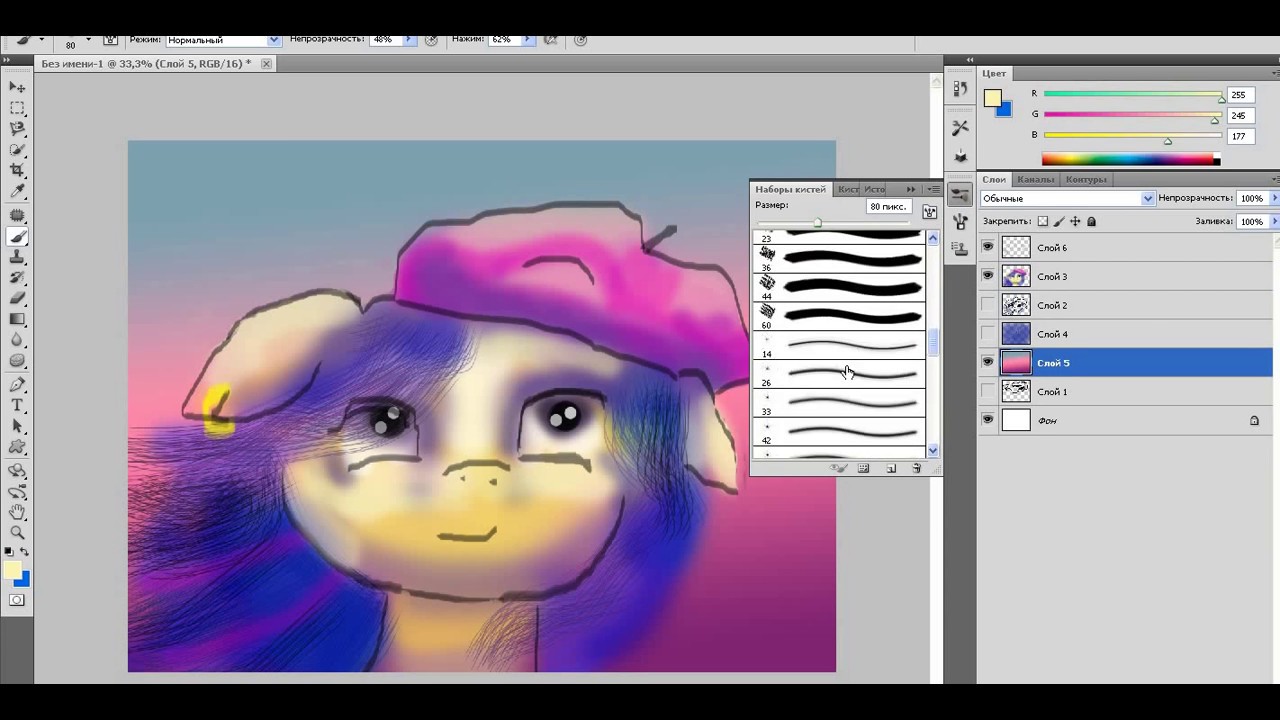
Task: Hide layer Слой 5
Action: (x=988, y=363)
